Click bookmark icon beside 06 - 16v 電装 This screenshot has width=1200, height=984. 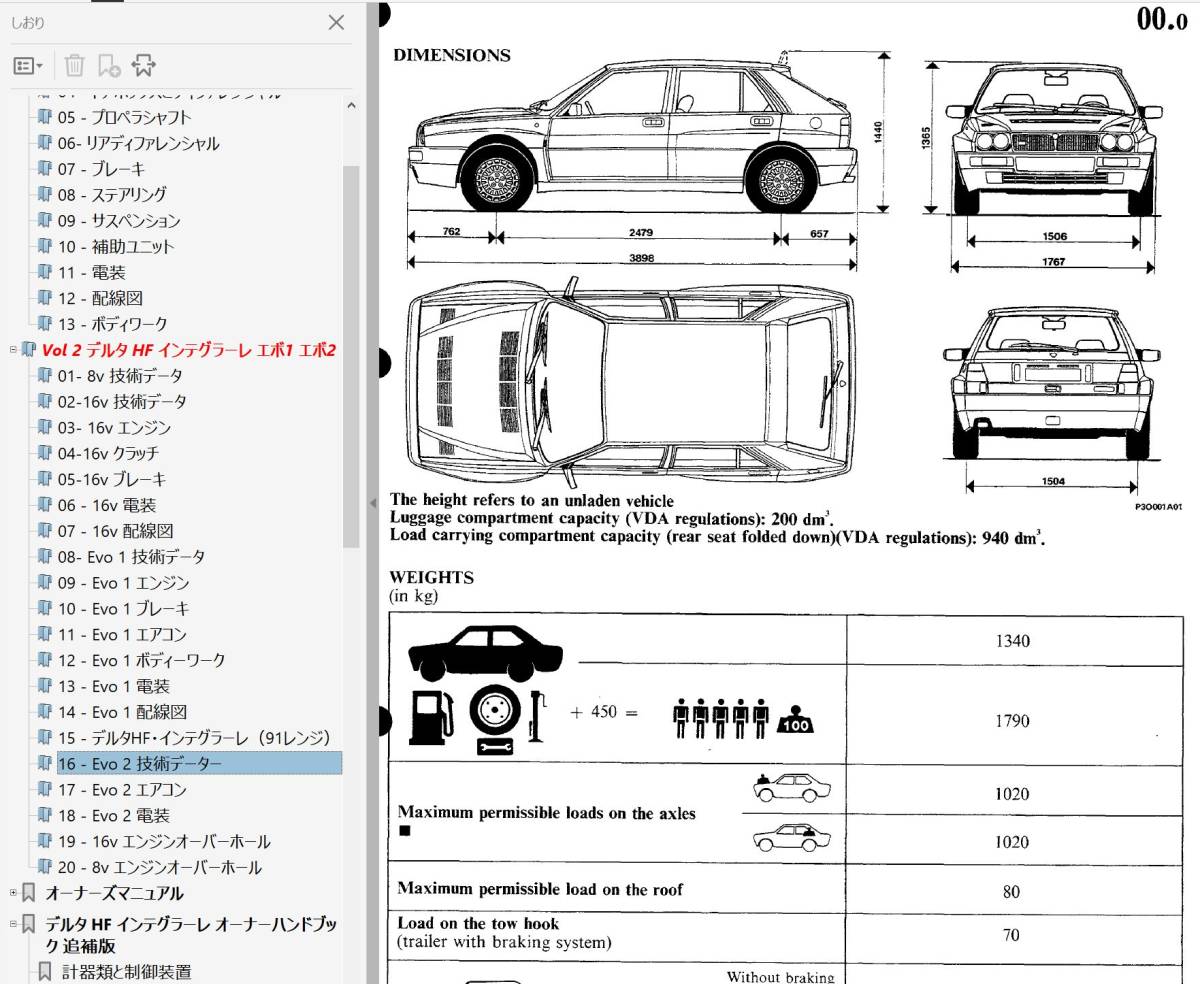(44, 506)
